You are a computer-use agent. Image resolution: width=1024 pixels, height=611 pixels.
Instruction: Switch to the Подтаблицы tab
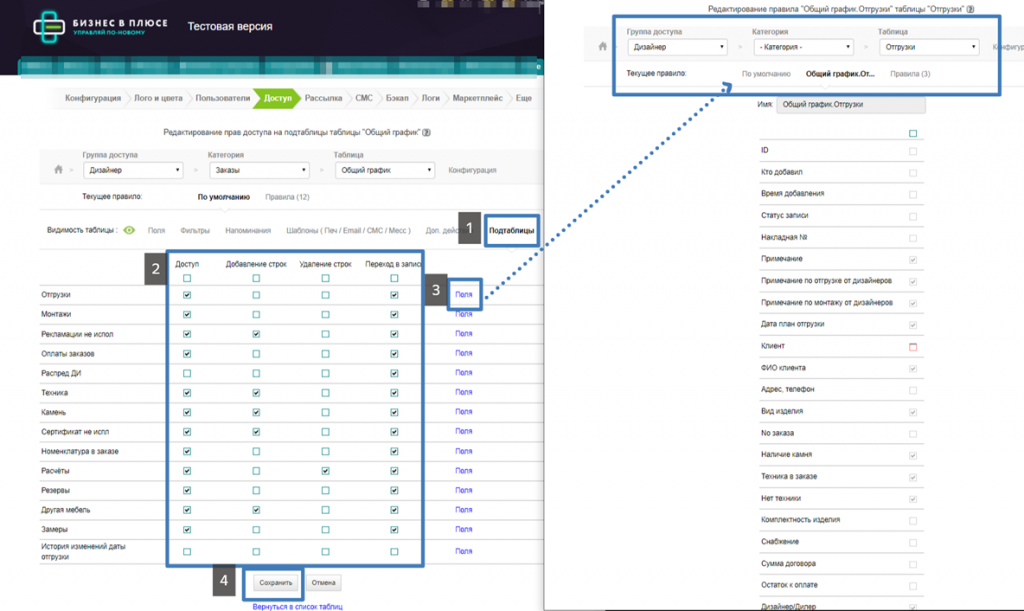510,231
